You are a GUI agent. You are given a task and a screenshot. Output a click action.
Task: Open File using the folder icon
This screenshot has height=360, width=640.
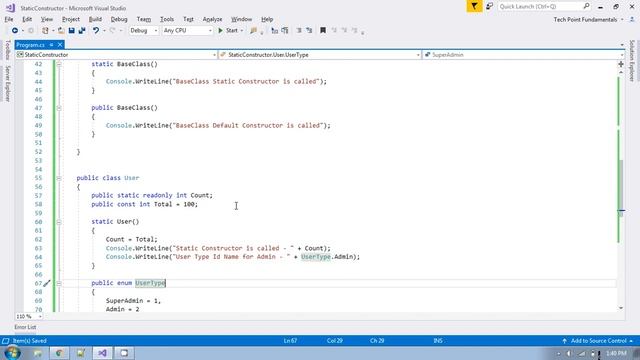point(61,31)
